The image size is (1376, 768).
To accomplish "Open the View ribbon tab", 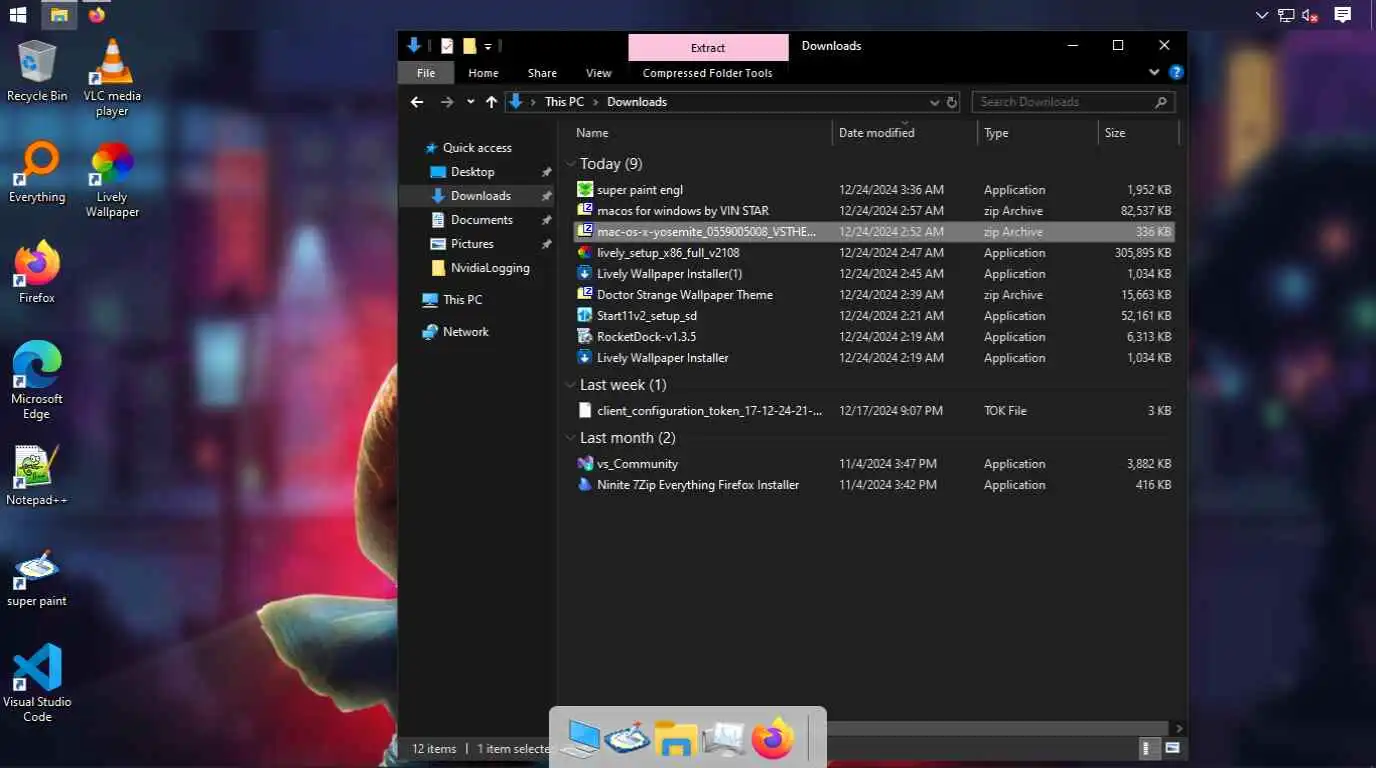I will point(599,73).
